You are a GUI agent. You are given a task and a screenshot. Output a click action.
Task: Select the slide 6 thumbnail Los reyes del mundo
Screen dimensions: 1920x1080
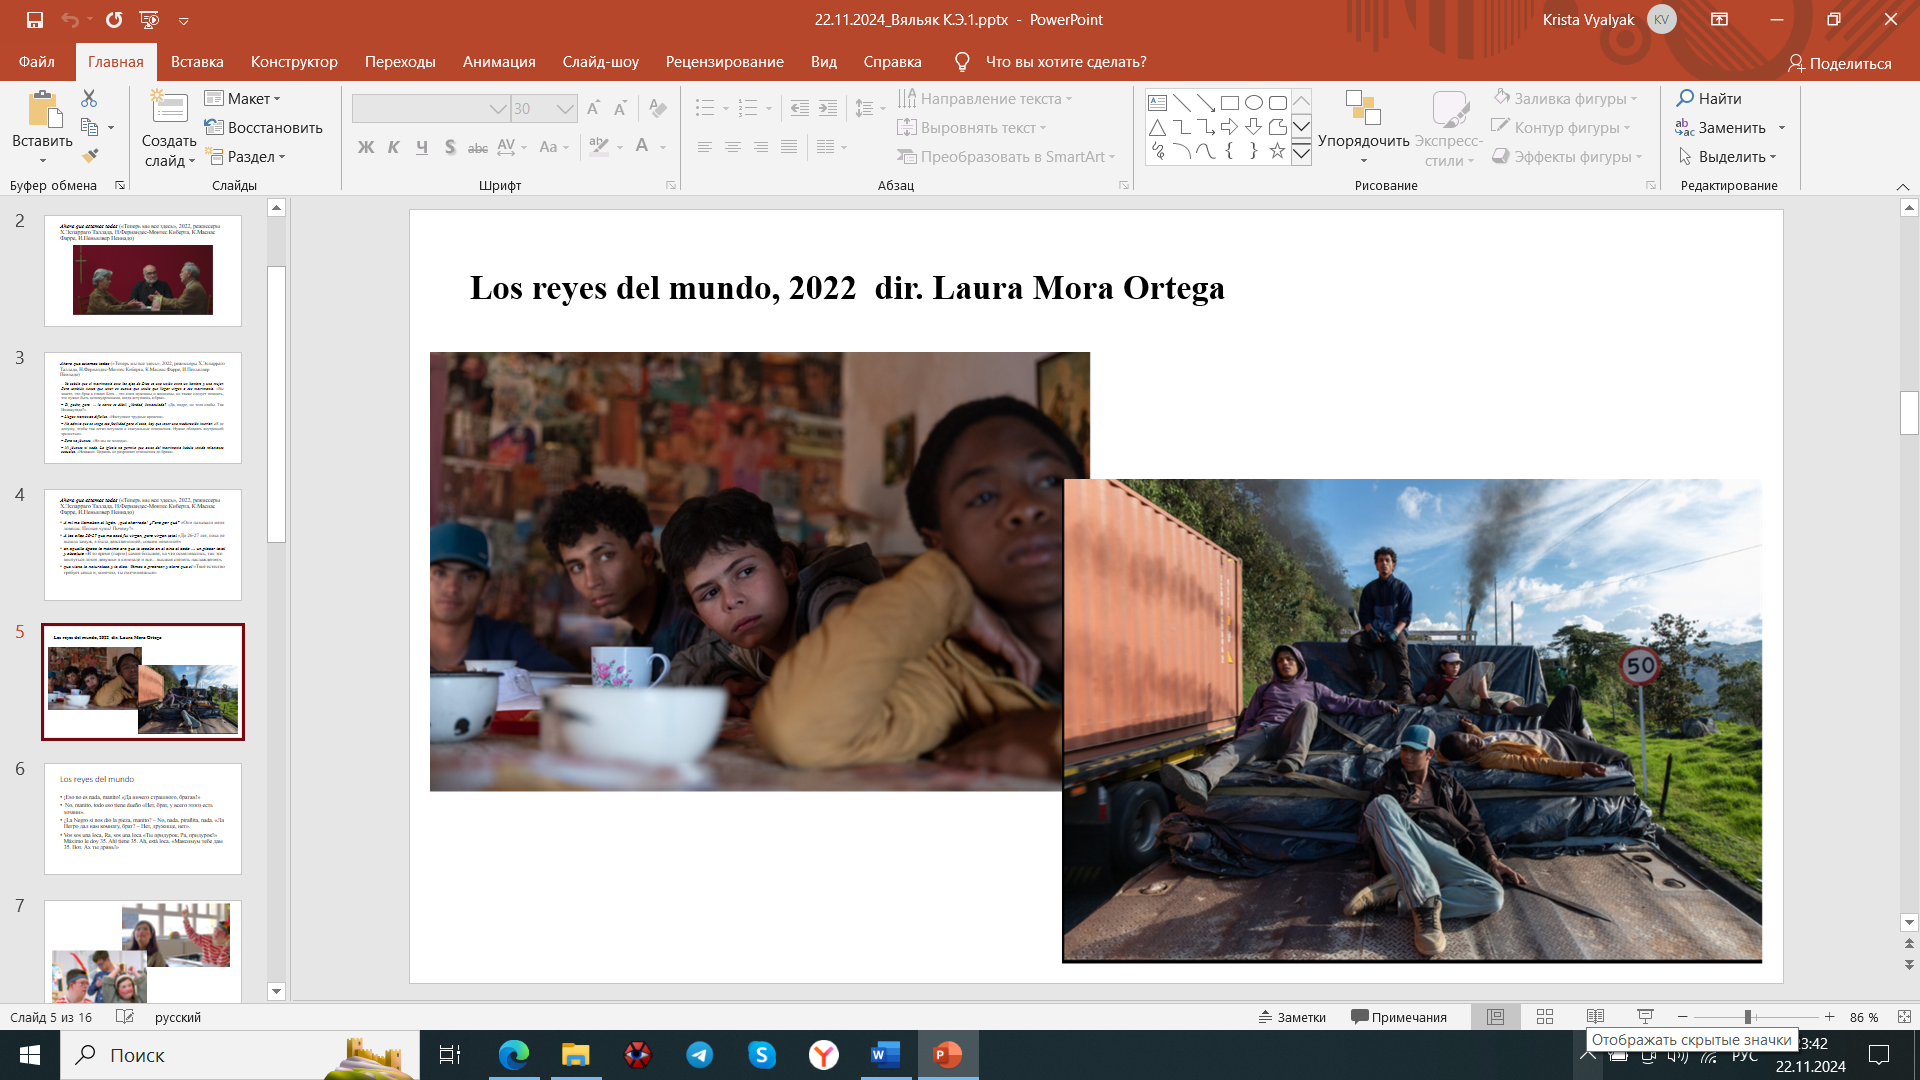[143, 819]
